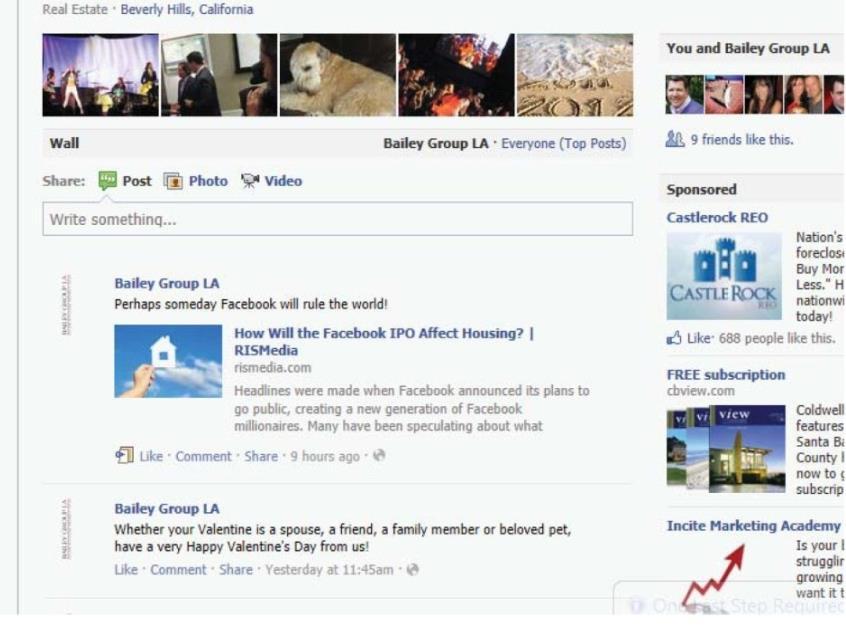The width and height of the screenshot is (846, 627).
Task: Open the sleeping dog photo thumbnail
Action: pyautogui.click(x=338, y=75)
